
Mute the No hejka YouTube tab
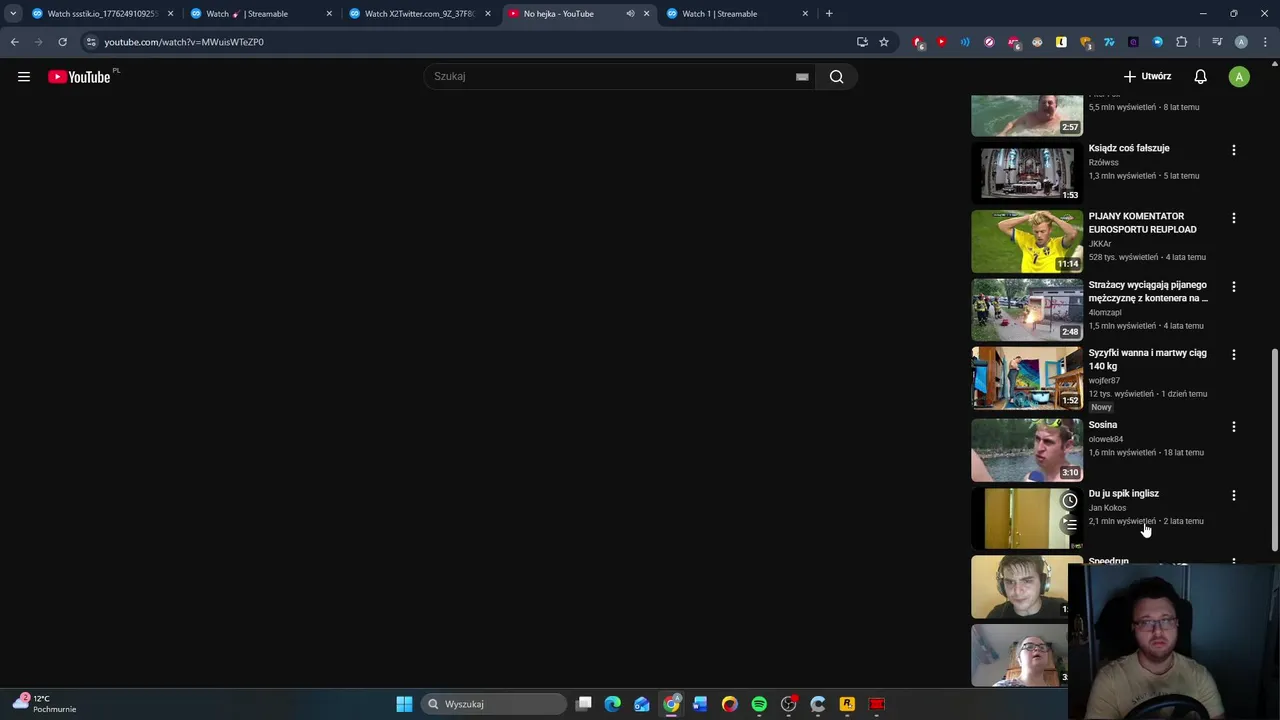[x=630, y=14]
